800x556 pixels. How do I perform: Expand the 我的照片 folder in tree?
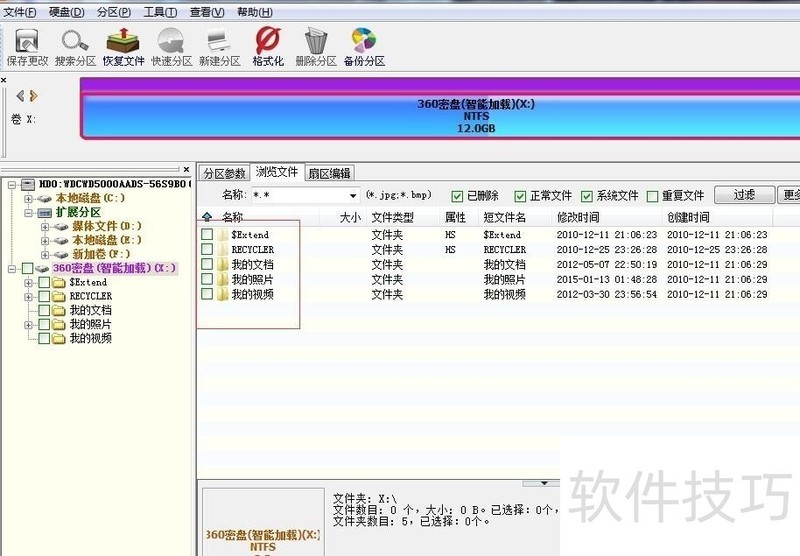(x=29, y=325)
